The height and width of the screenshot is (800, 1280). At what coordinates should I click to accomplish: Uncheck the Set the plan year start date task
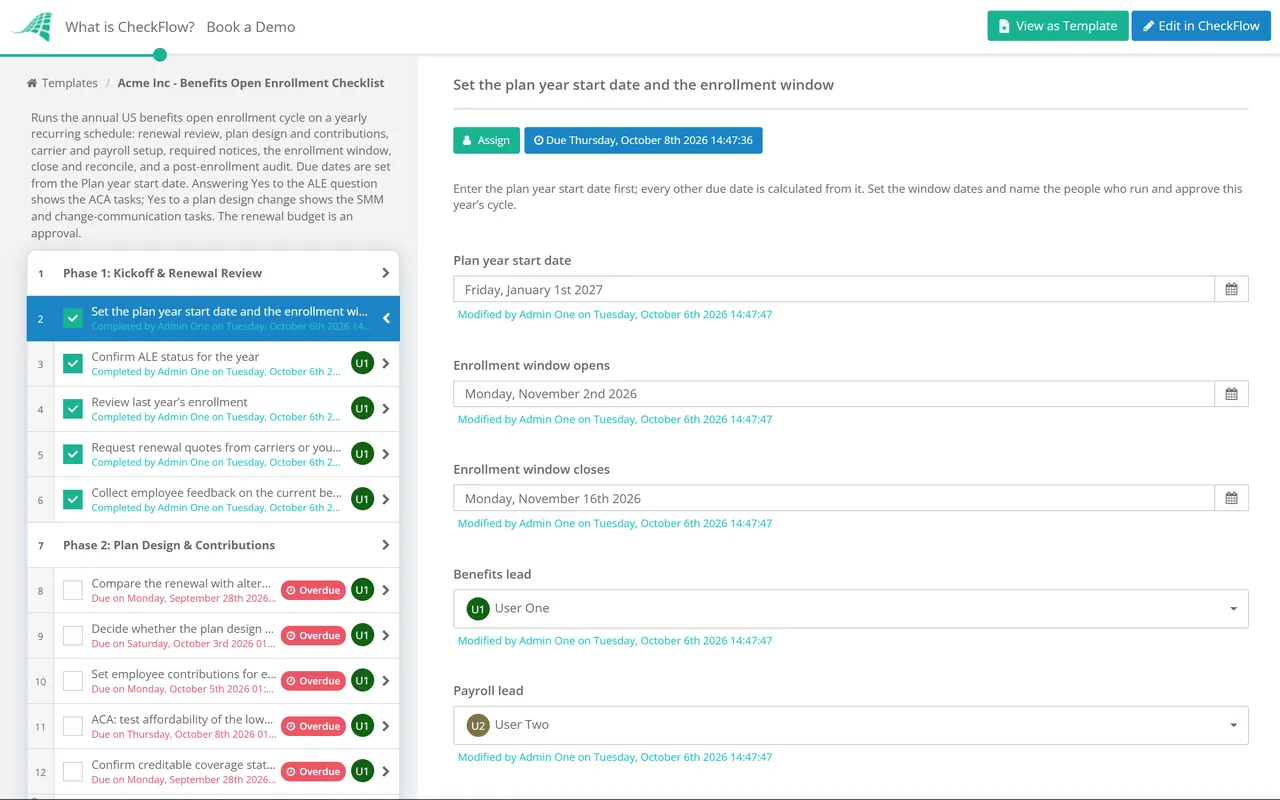click(x=73, y=319)
